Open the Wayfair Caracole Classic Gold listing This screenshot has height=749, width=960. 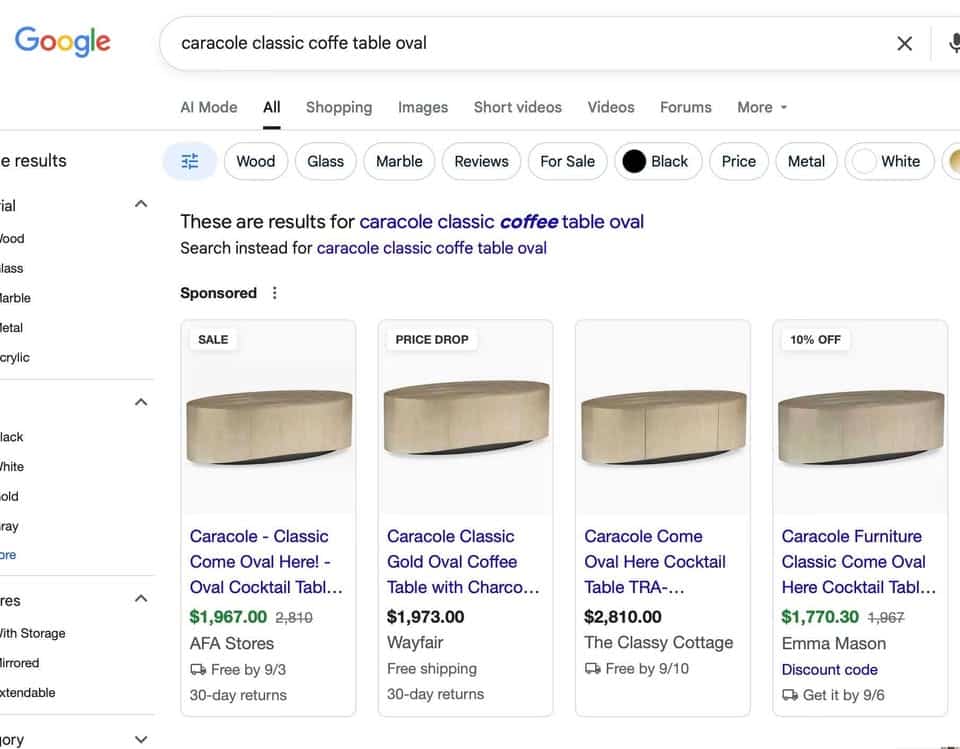click(462, 561)
